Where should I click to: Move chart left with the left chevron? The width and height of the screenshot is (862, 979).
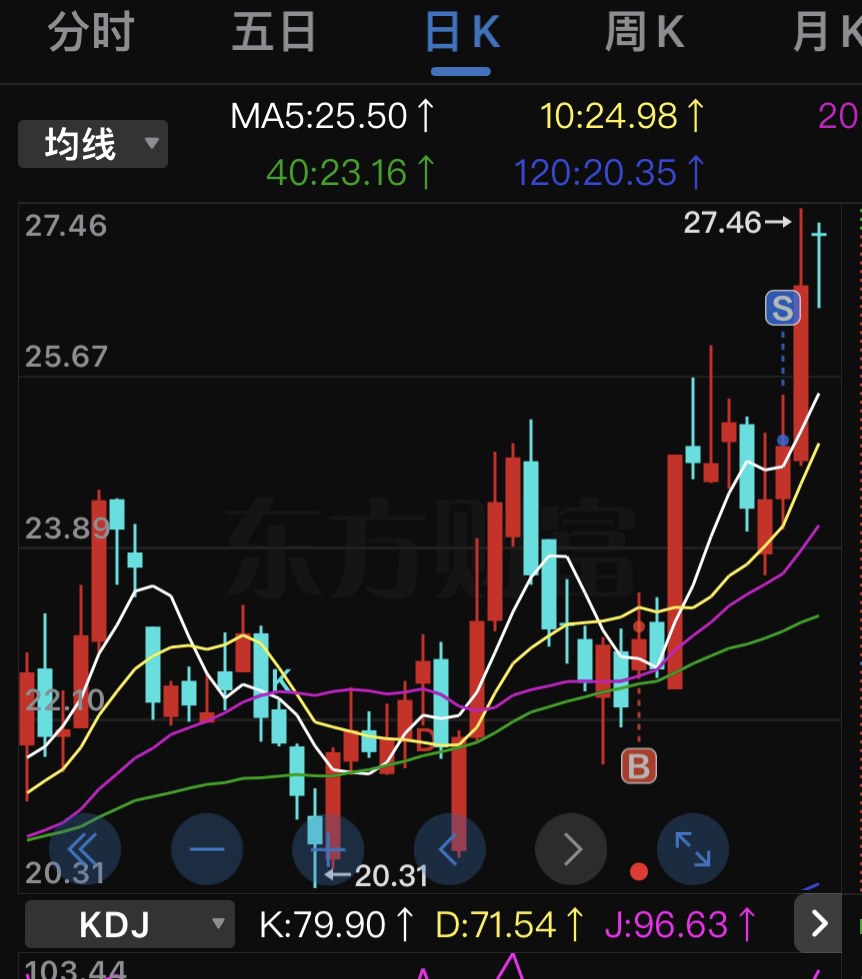[449, 849]
